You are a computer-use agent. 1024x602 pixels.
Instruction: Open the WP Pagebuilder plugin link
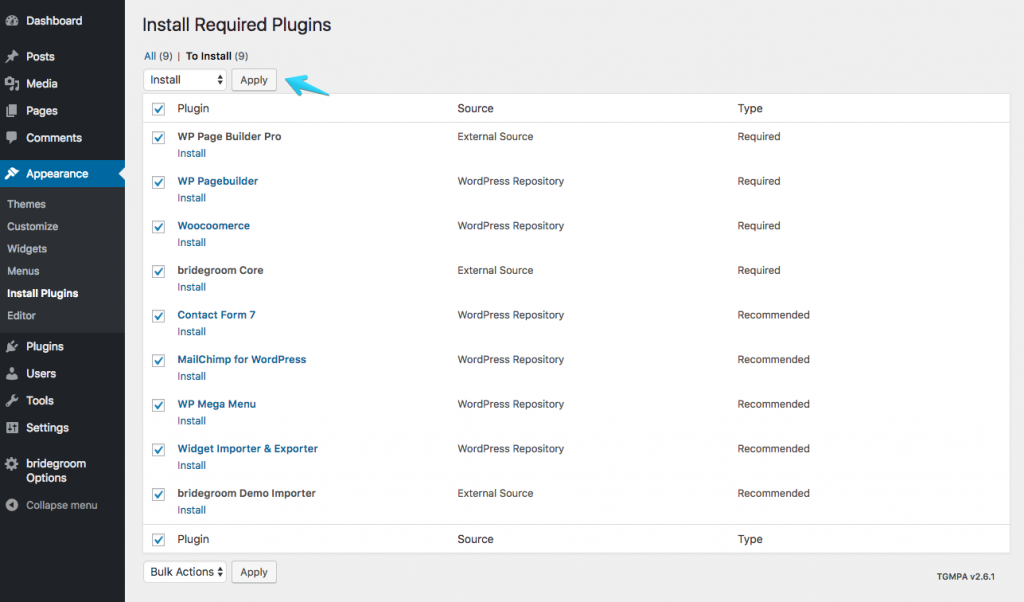point(217,181)
